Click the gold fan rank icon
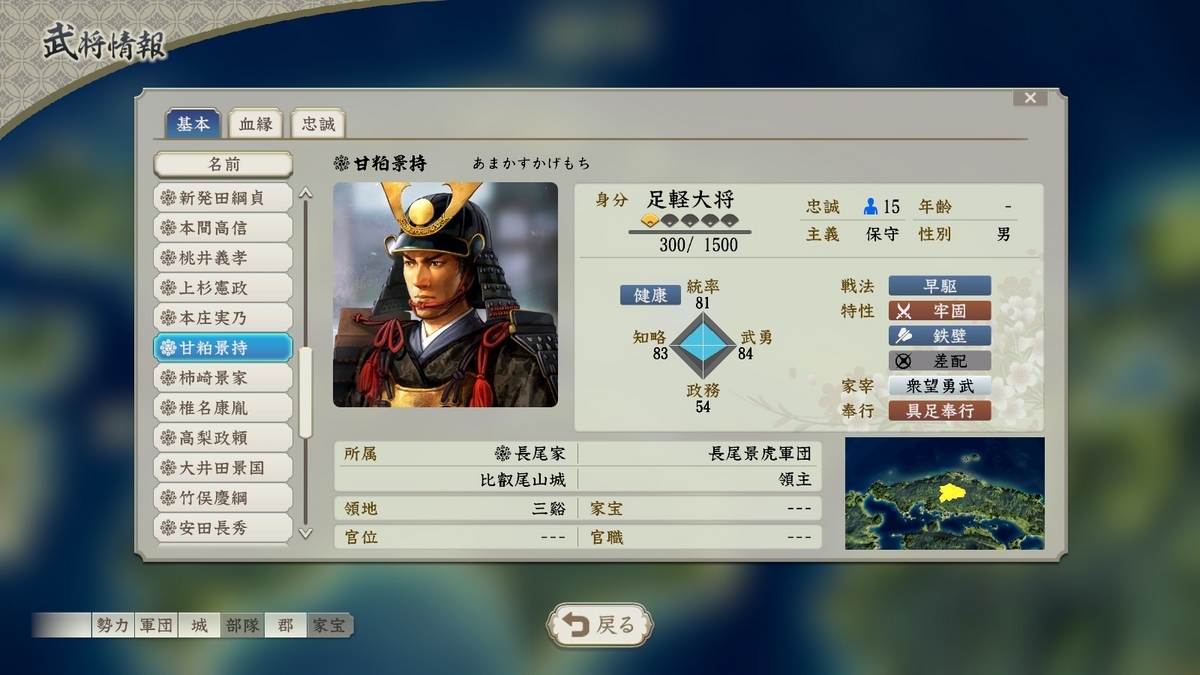This screenshot has width=1200, height=675. [649, 221]
